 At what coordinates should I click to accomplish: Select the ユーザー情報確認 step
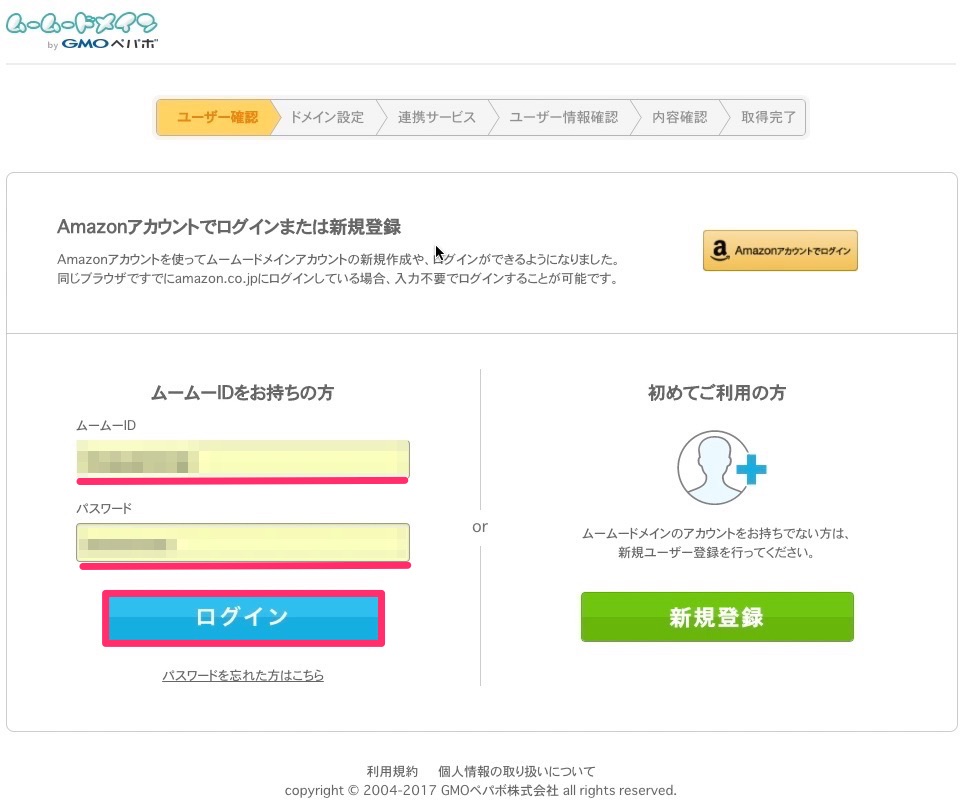pos(563,117)
